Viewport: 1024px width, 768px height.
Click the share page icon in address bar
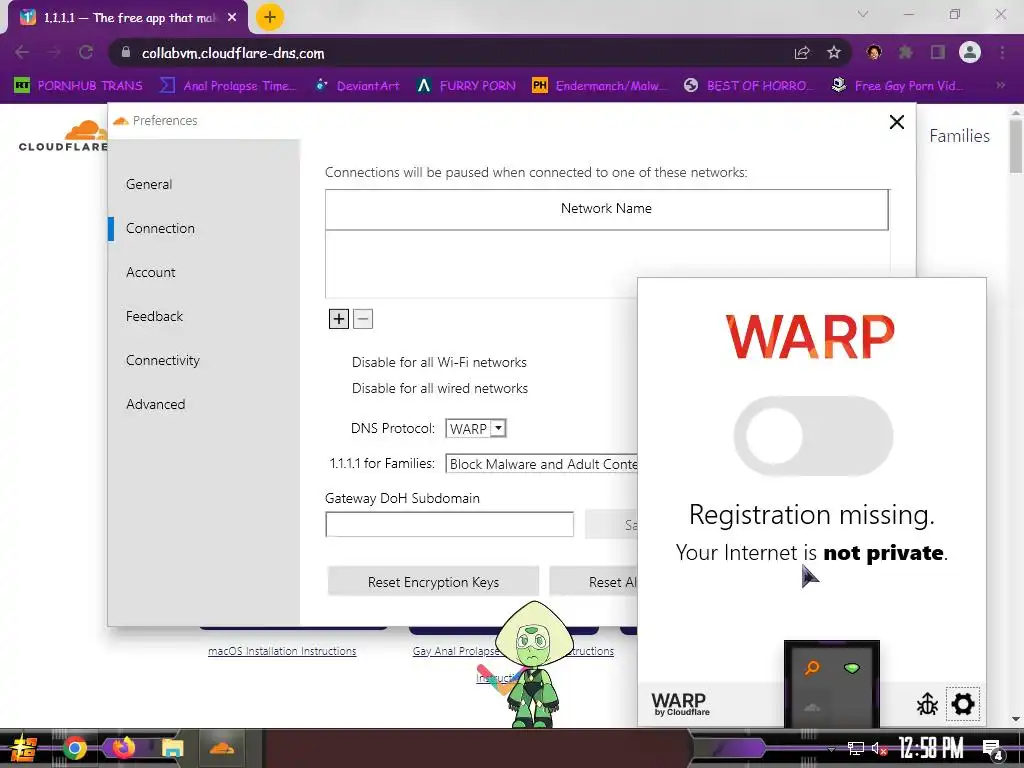tap(802, 53)
